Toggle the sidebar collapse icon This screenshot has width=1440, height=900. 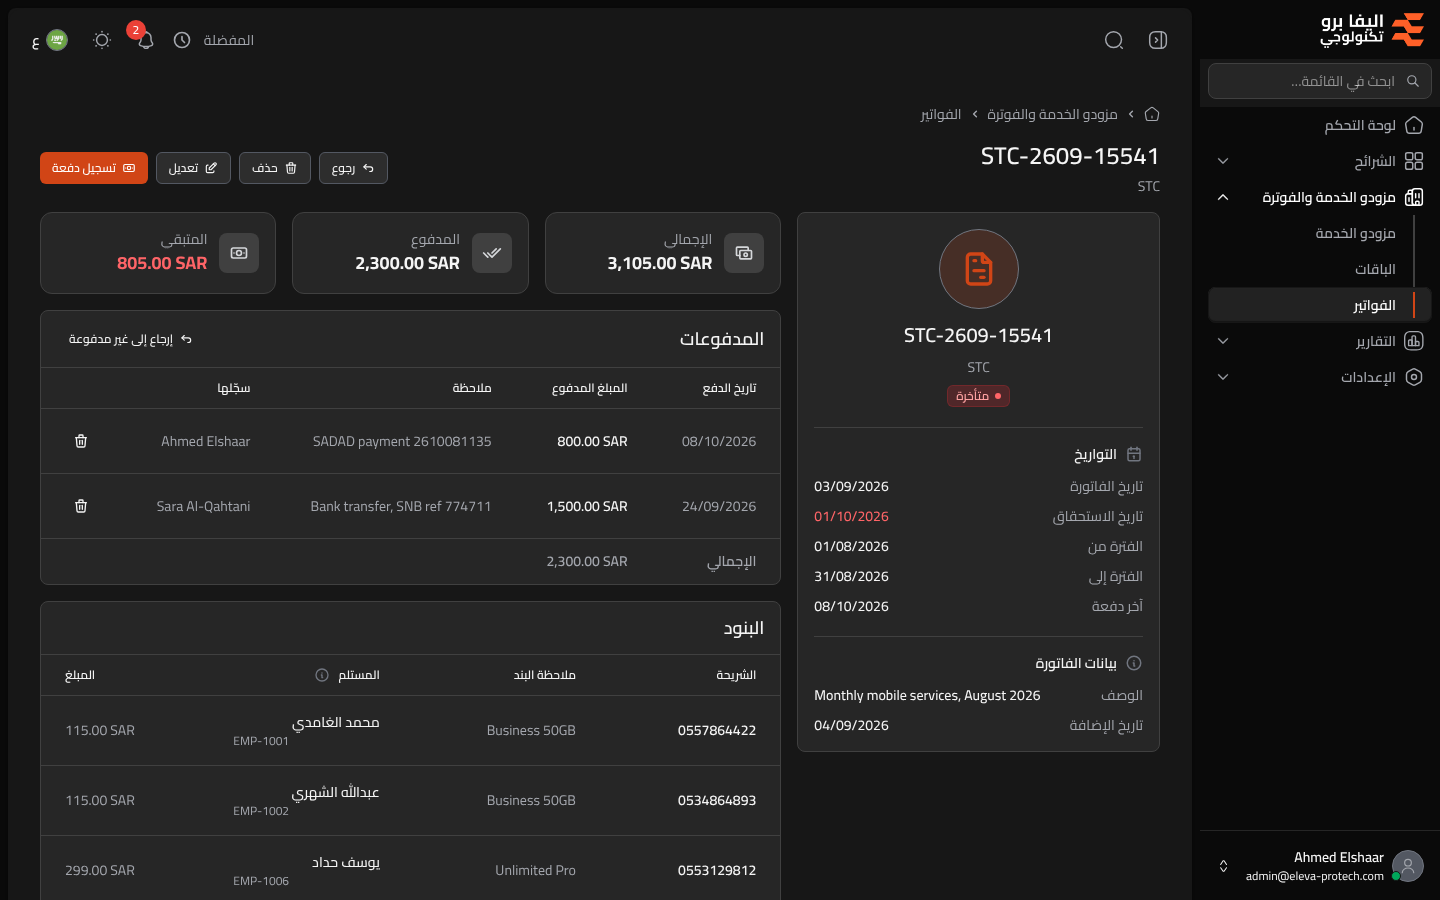[1158, 40]
